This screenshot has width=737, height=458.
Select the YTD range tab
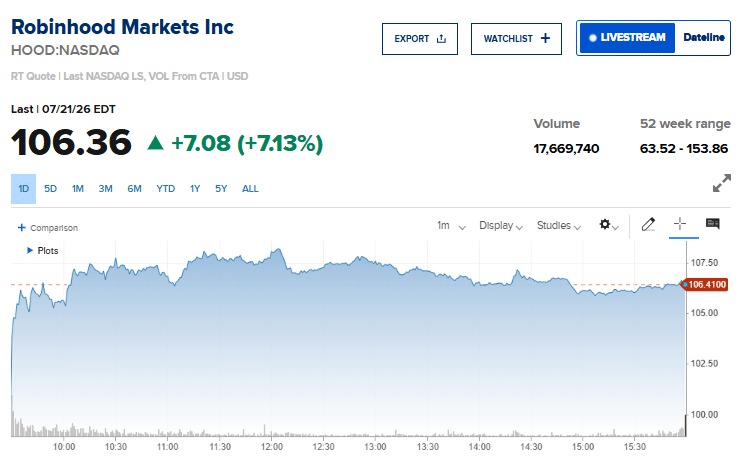pos(165,189)
